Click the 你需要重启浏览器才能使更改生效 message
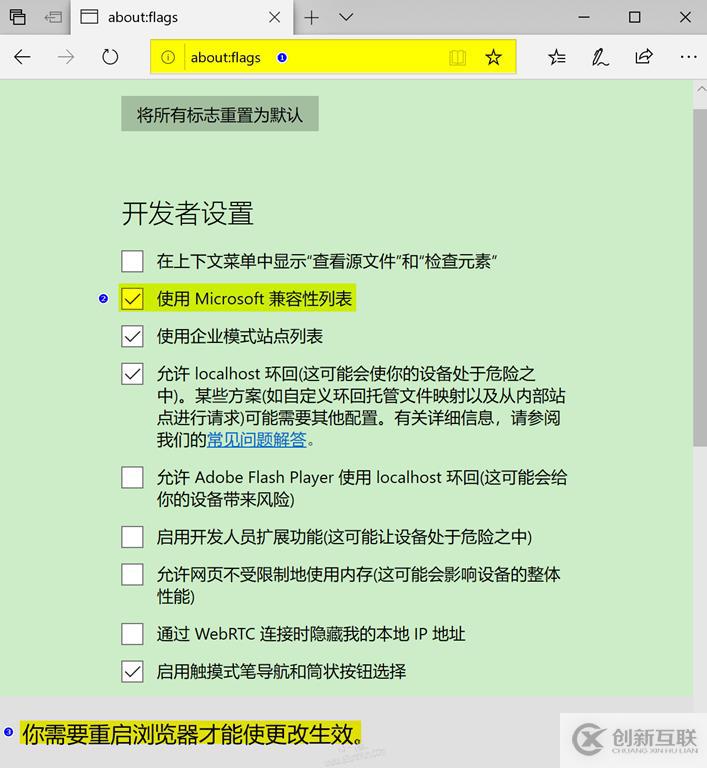This screenshot has height=768, width=707. (x=192, y=734)
